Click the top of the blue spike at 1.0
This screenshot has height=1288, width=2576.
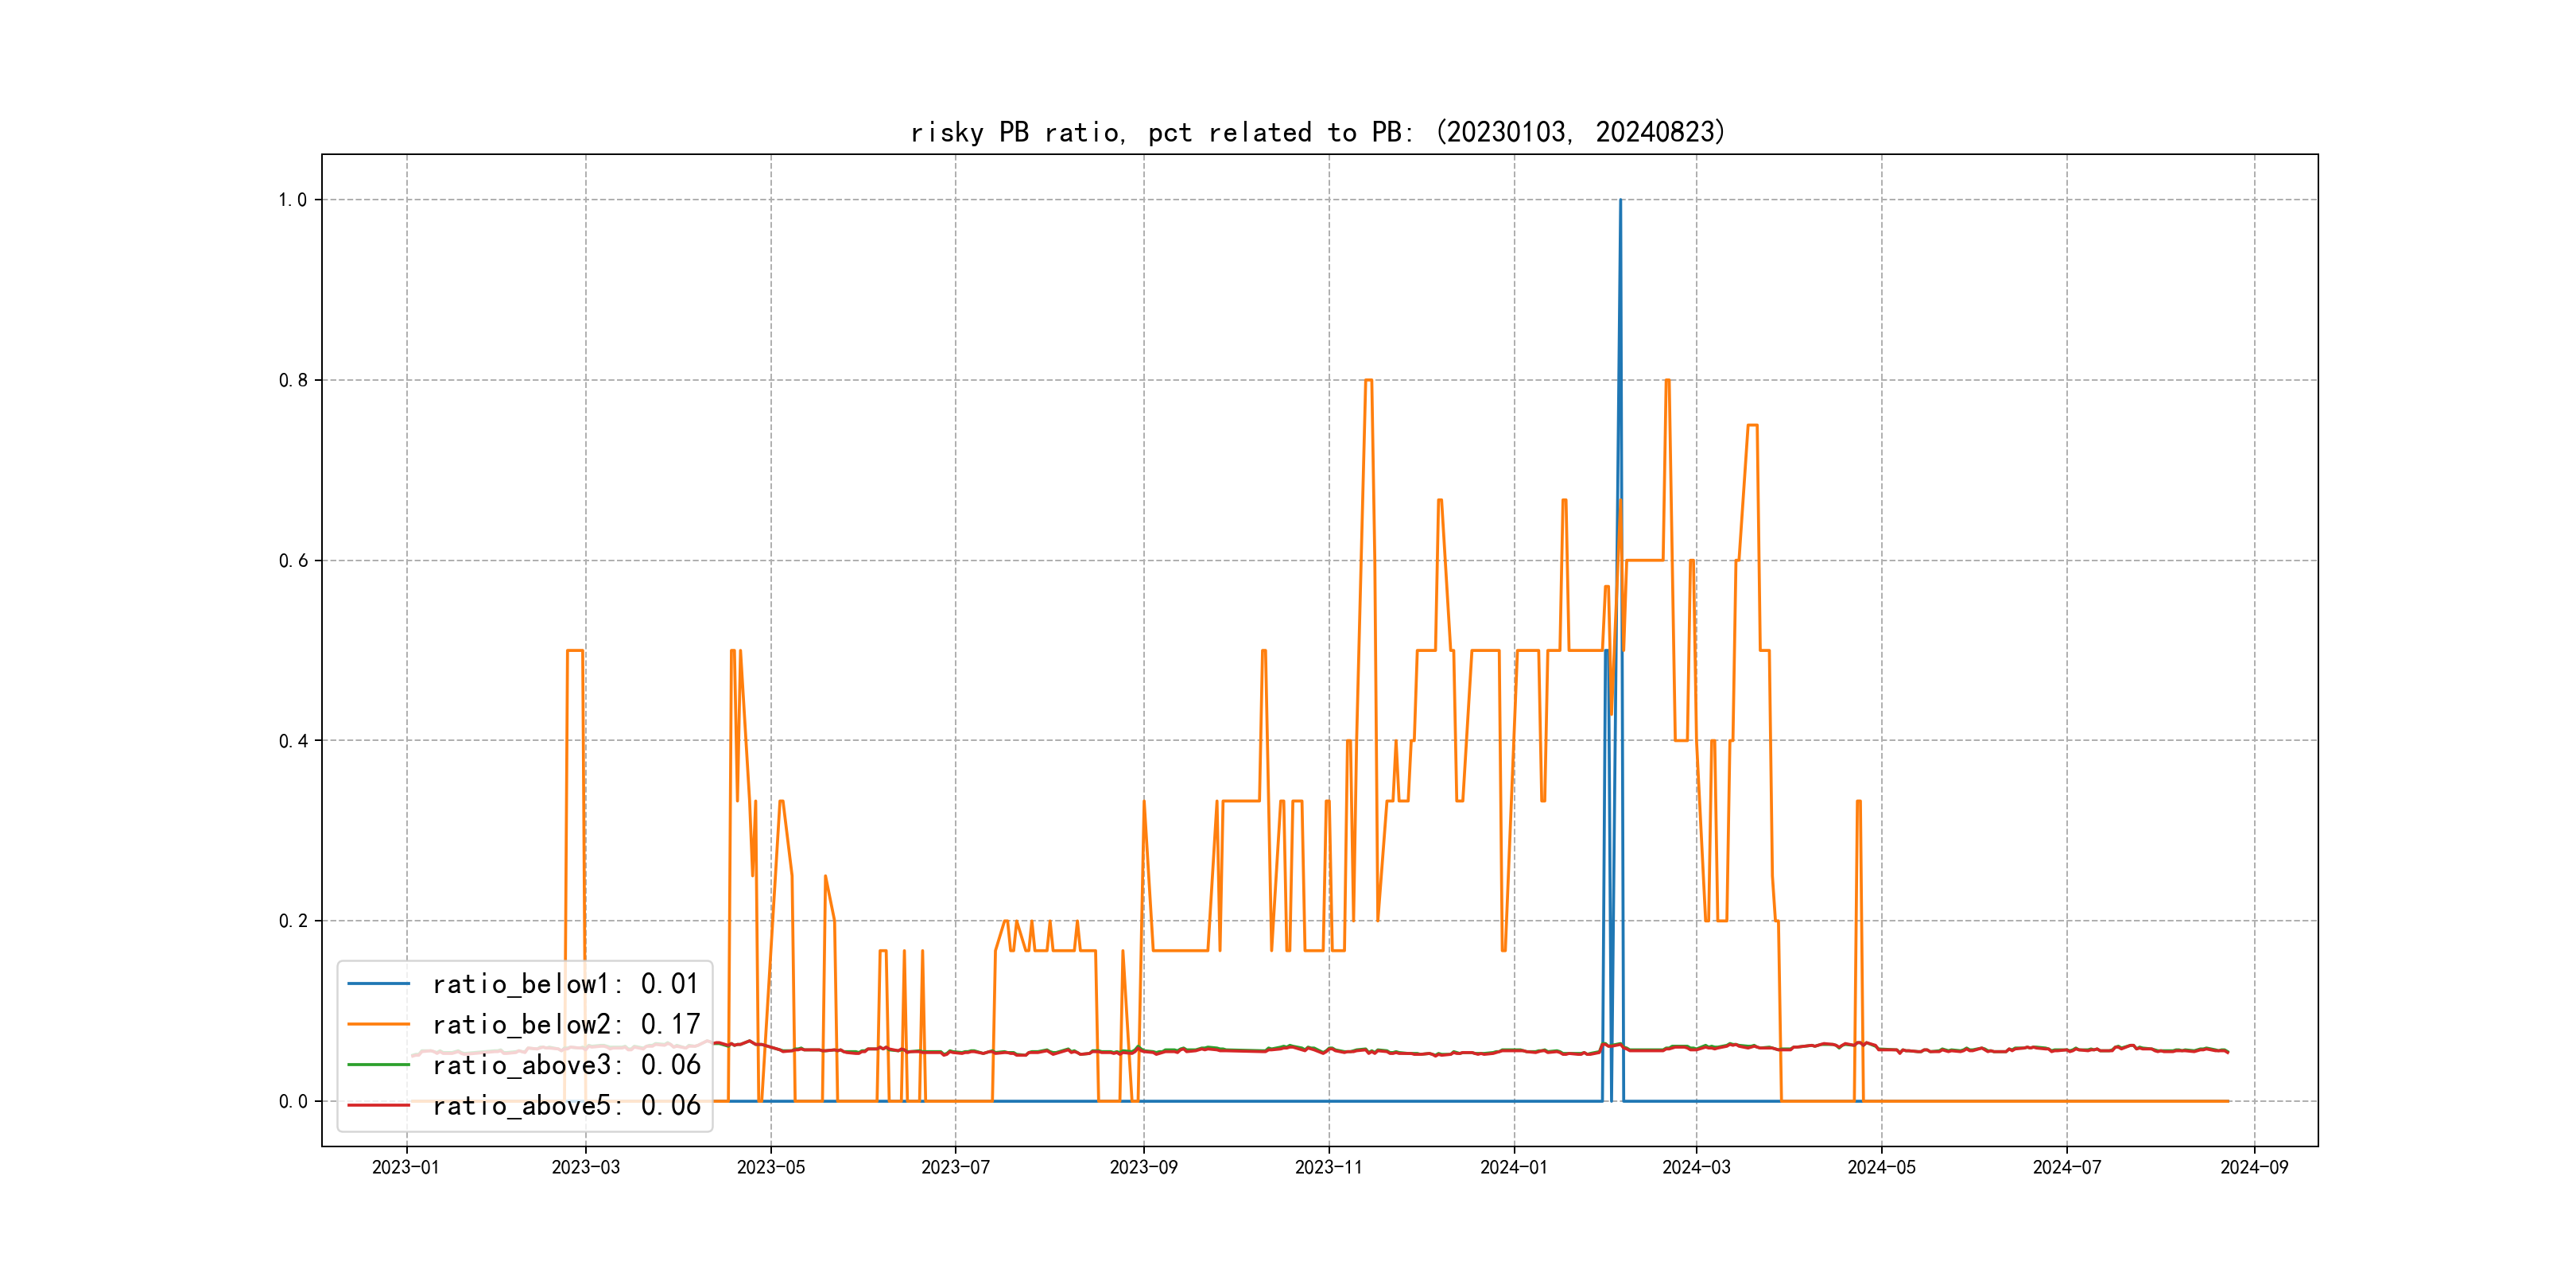click(x=1620, y=201)
